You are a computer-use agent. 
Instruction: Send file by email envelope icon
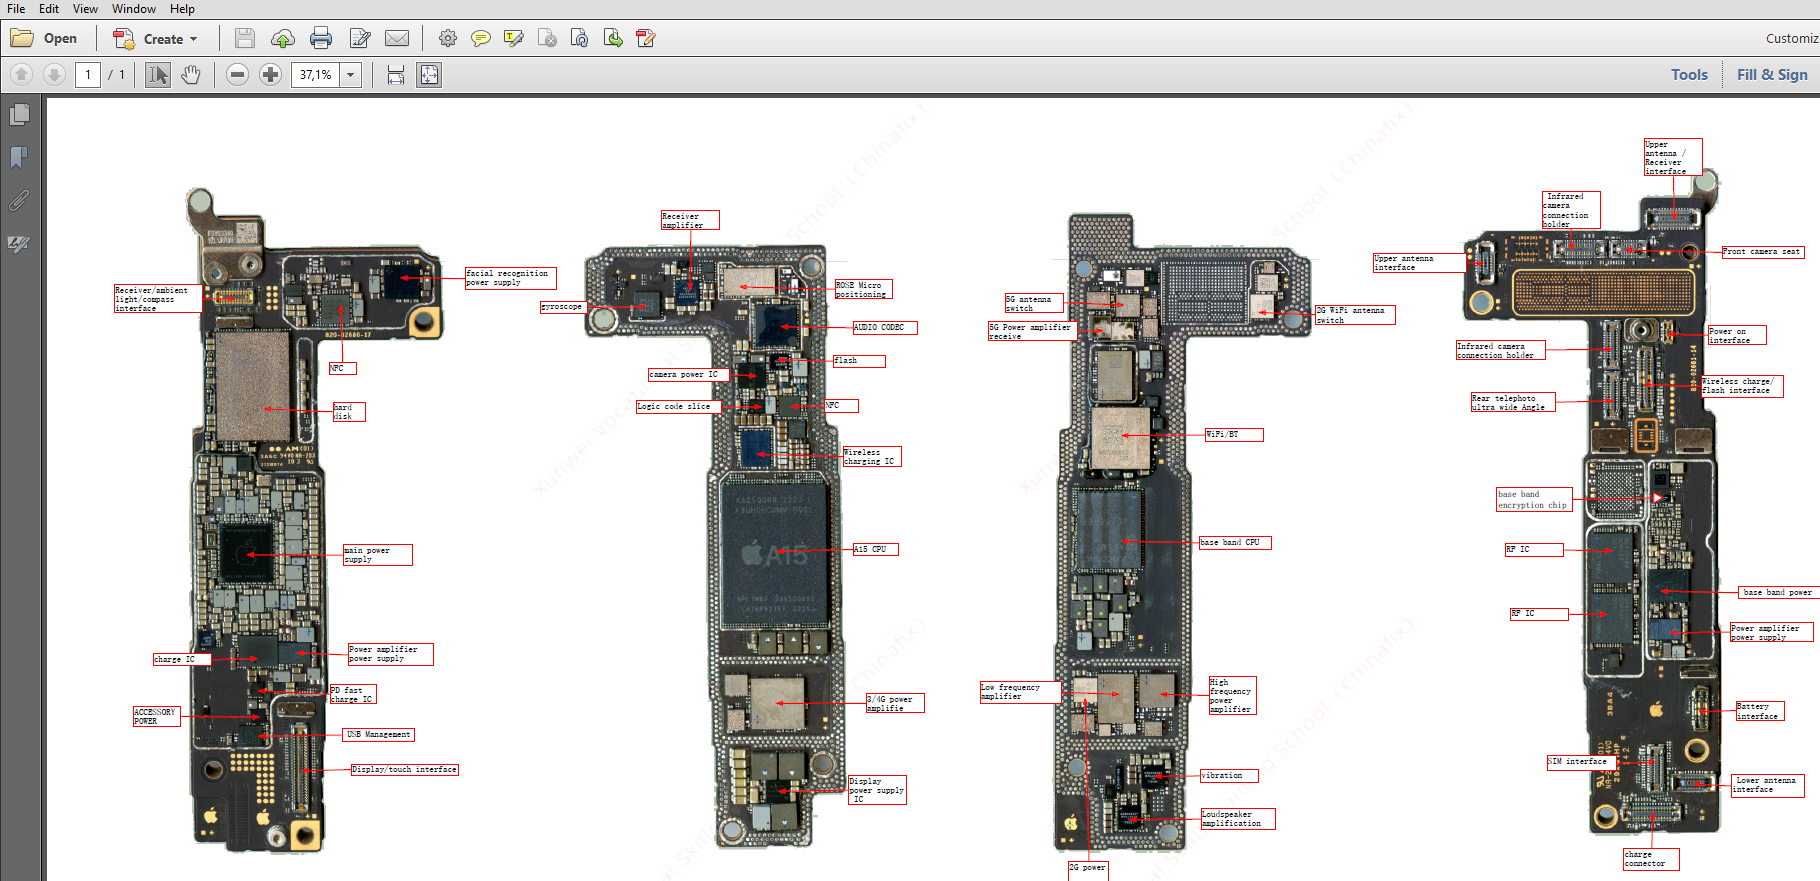[x=397, y=39]
